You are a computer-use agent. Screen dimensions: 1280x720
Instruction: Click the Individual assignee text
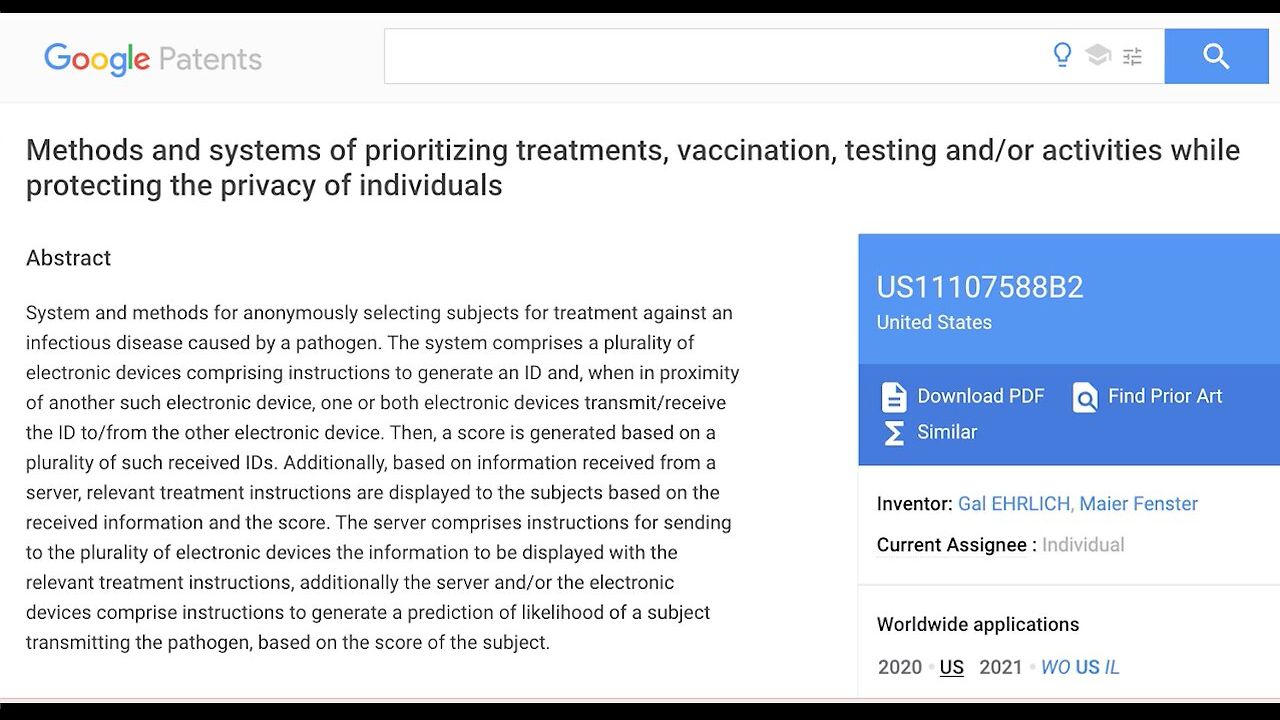tap(1083, 545)
